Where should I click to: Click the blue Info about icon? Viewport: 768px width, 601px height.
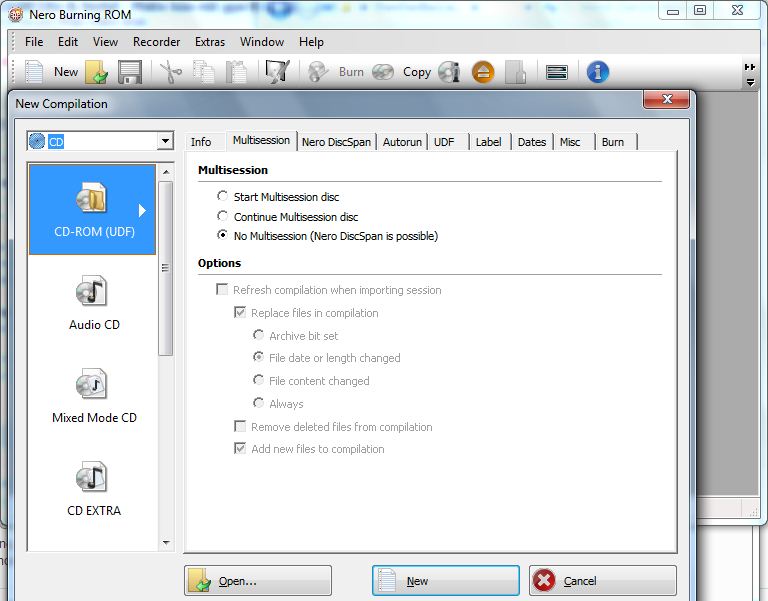(598, 72)
